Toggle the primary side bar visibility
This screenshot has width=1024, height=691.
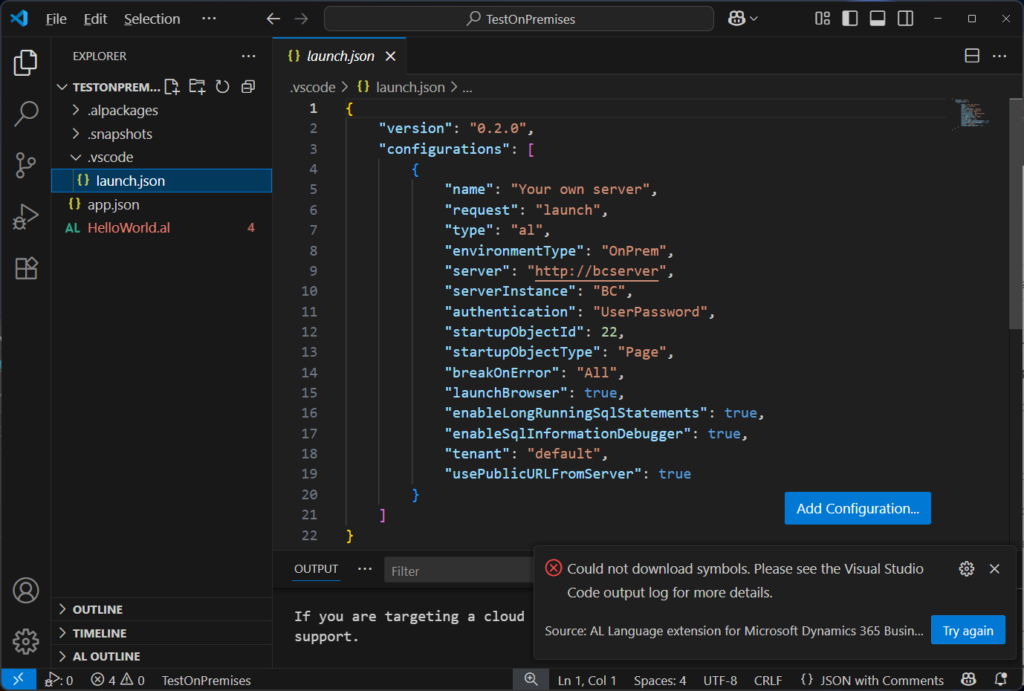(x=850, y=18)
